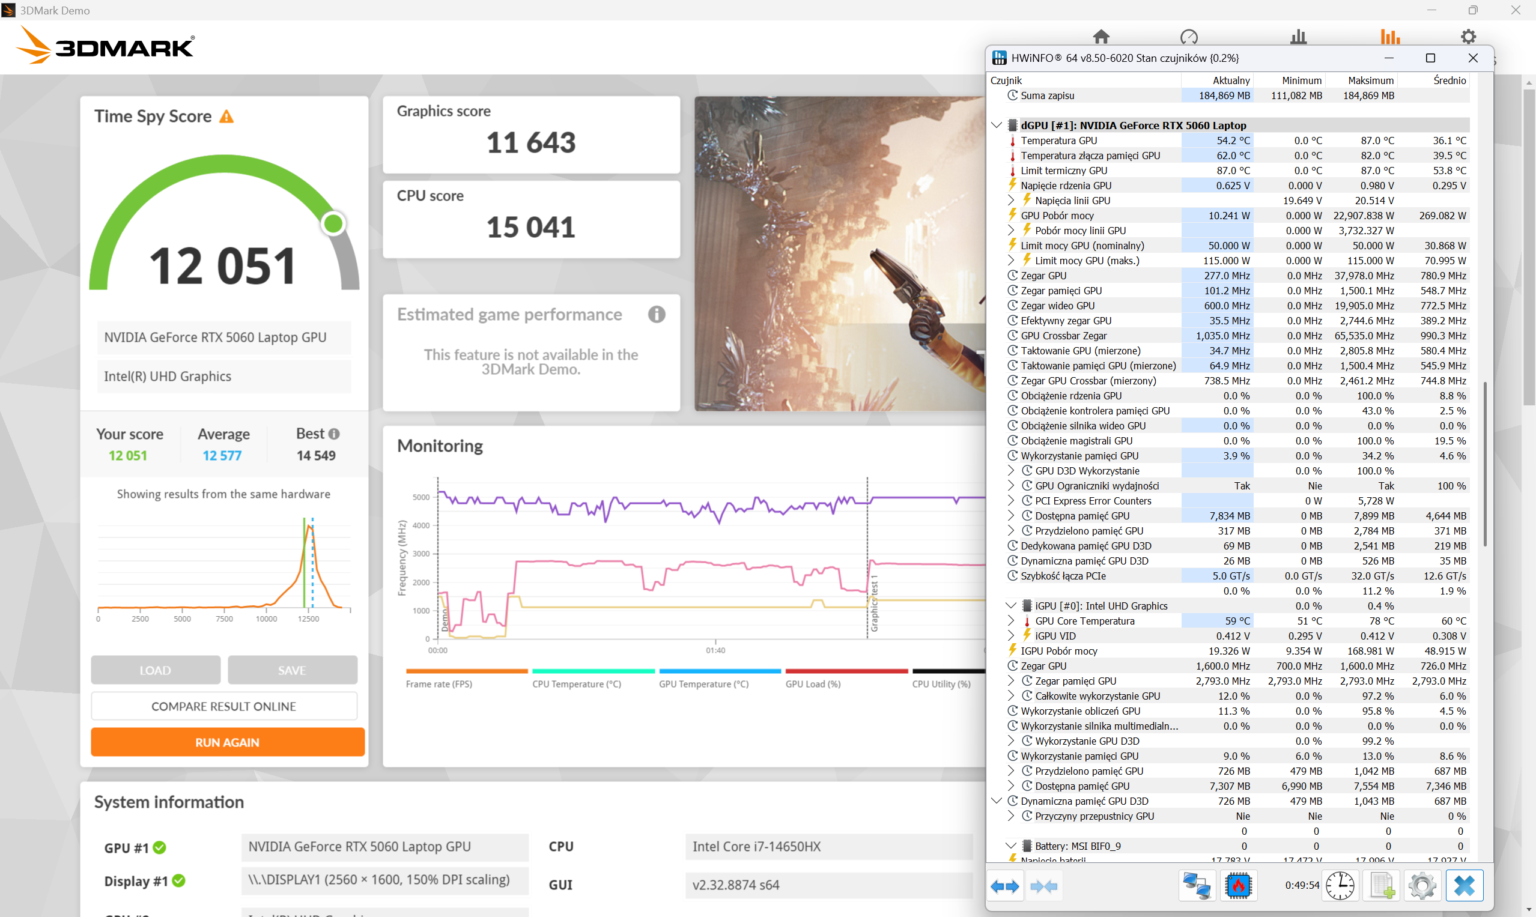Click the Graphics score value 11 643
Image resolution: width=1536 pixels, height=917 pixels.
point(531,143)
